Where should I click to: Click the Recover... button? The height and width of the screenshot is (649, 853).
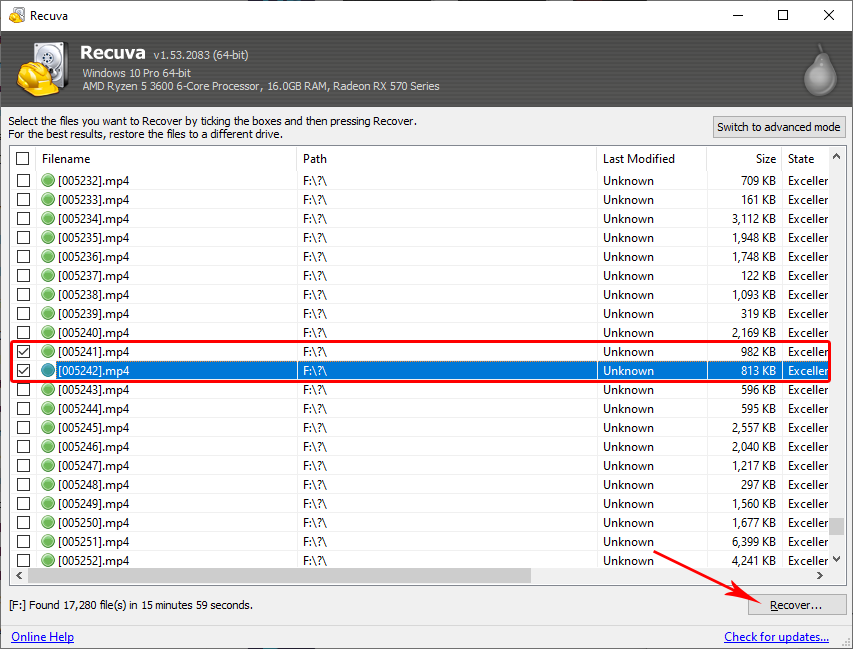tap(796, 605)
